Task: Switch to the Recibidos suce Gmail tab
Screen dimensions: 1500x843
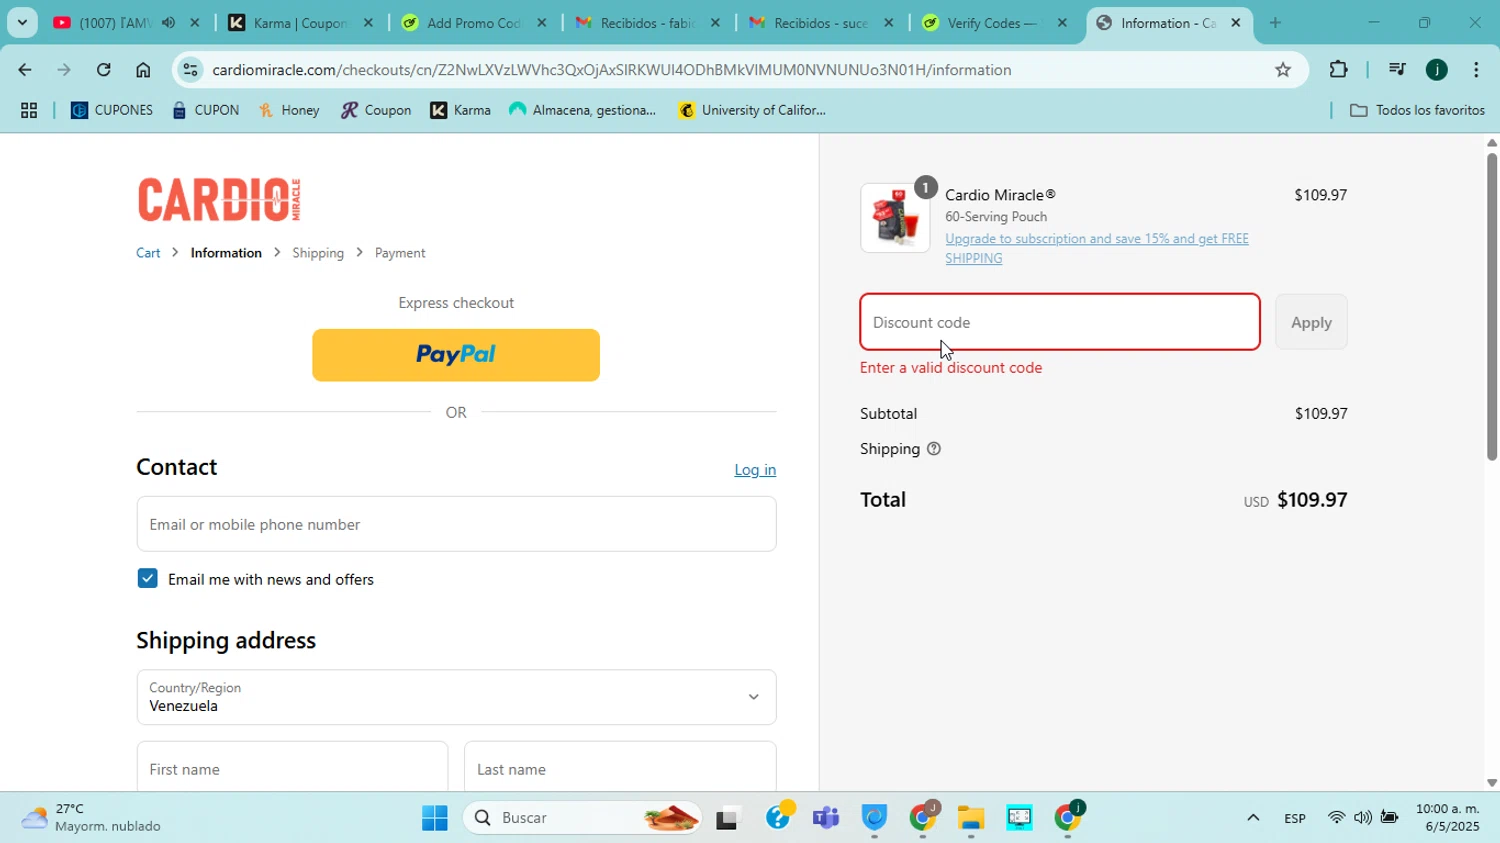Action: click(x=820, y=22)
